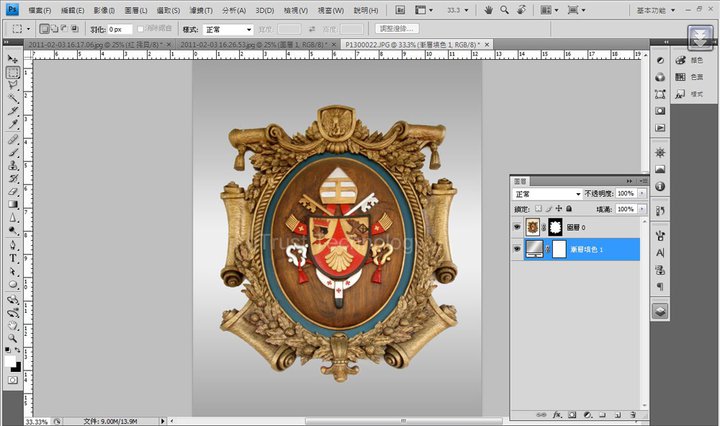The width and height of the screenshot is (720, 426).
Task: Select the Move tool
Action: pos(13,59)
